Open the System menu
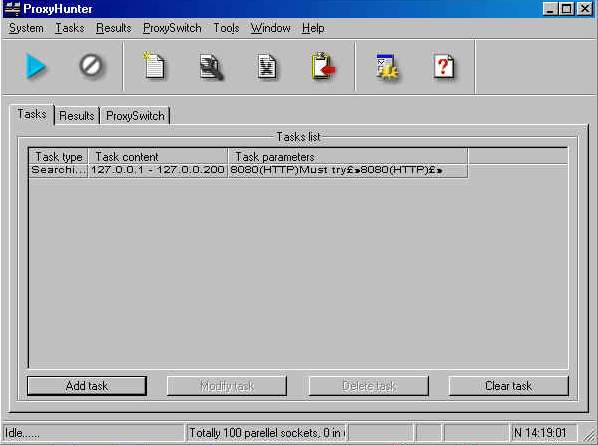This screenshot has height=445, width=598. click(x=26, y=28)
